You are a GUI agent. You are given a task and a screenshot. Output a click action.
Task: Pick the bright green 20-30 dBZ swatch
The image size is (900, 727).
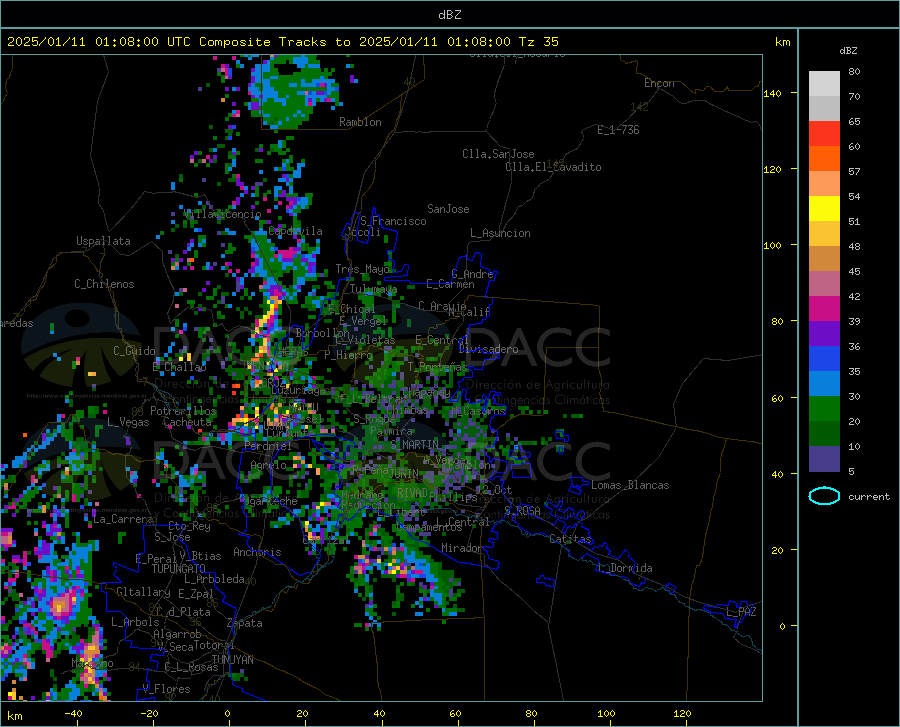(824, 409)
